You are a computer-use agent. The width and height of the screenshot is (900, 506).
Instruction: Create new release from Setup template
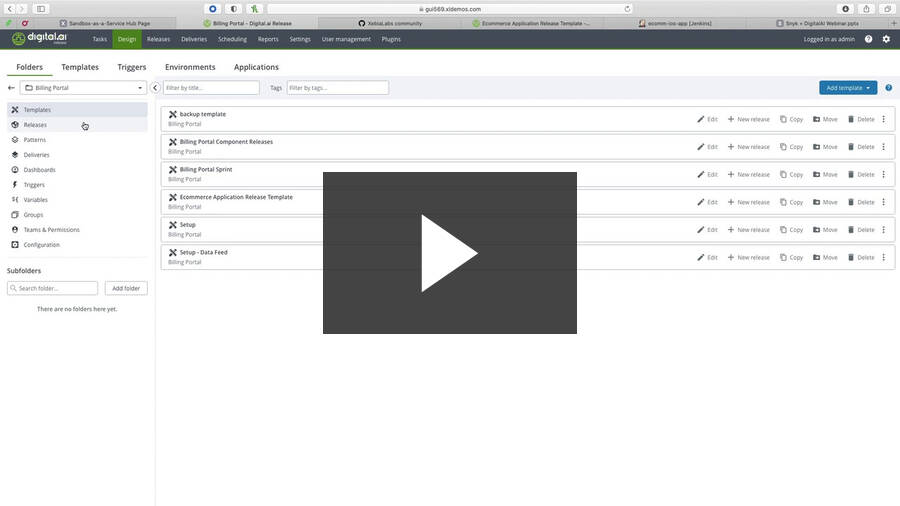pos(748,229)
